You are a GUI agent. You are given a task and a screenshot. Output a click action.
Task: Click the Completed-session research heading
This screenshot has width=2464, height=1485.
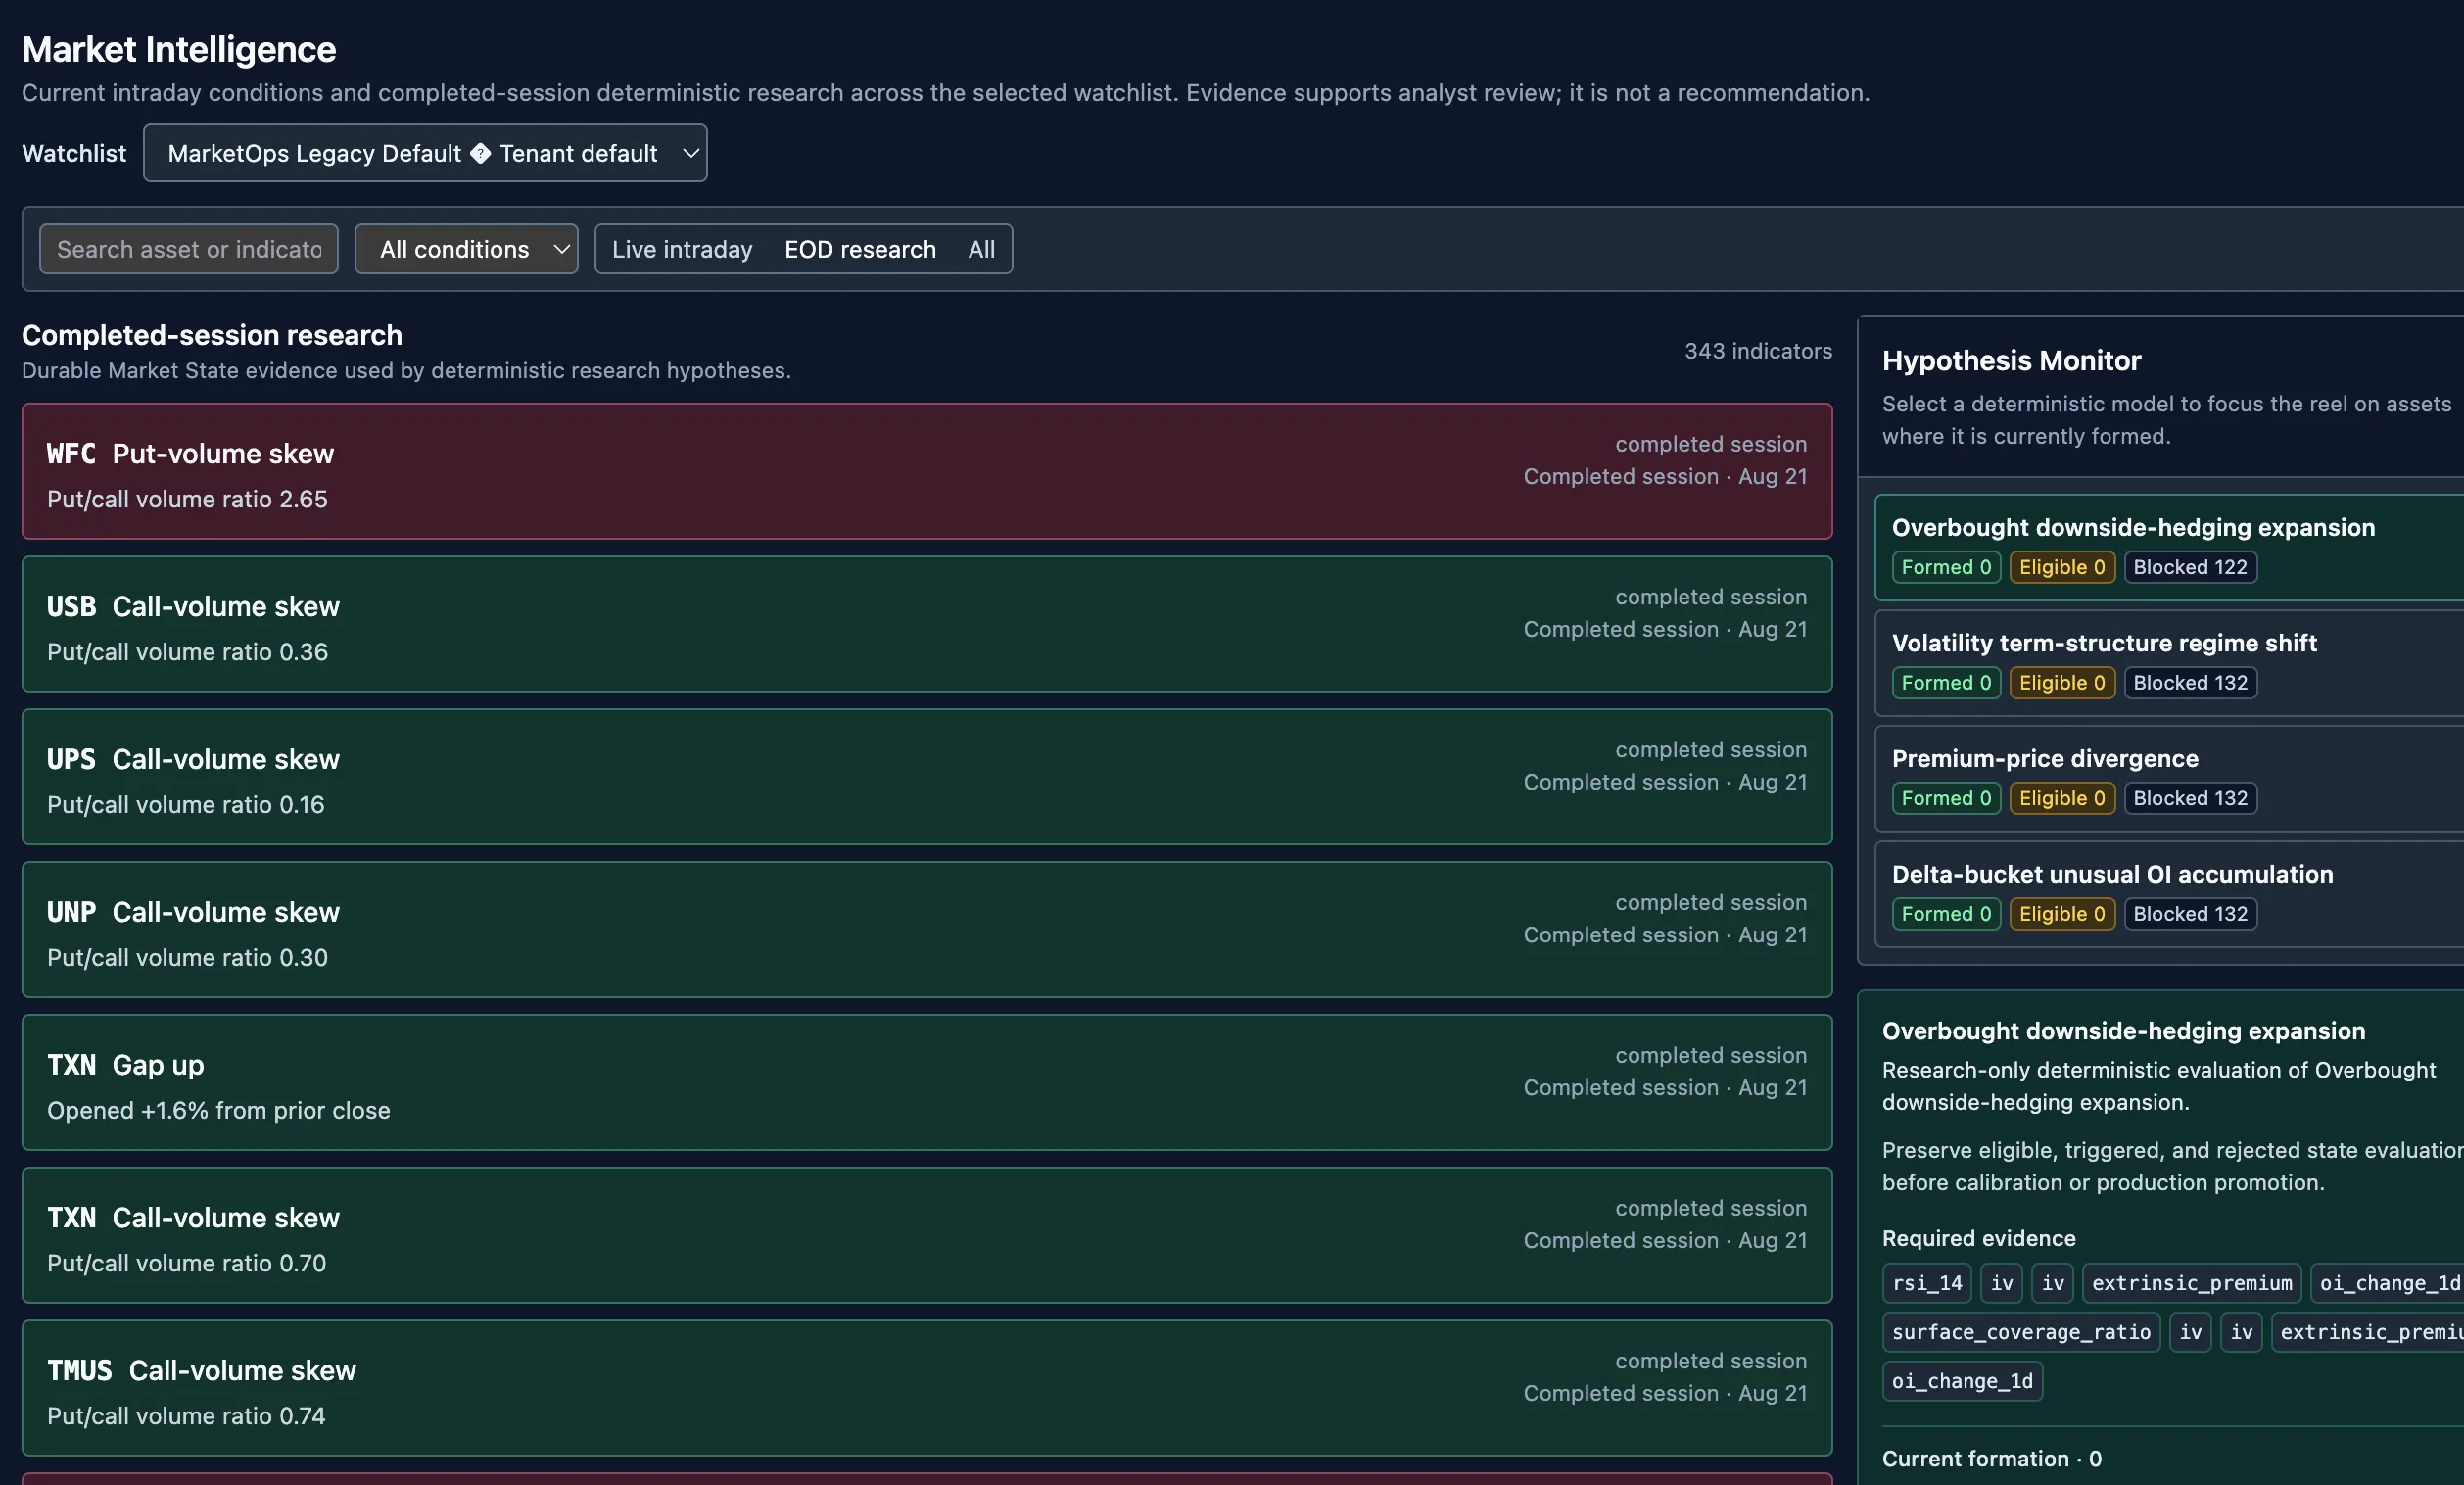click(212, 335)
